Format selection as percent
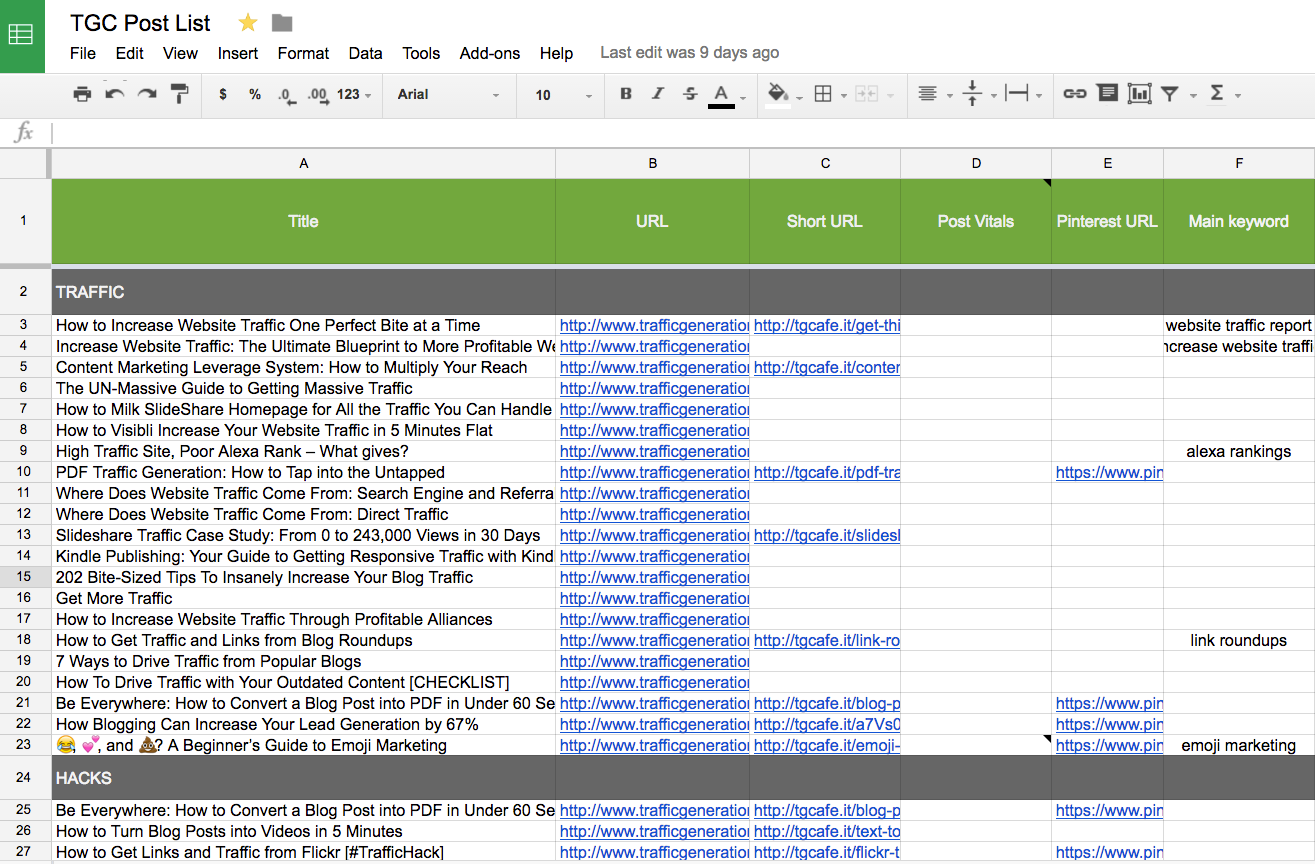This screenshot has height=864, width=1315. click(x=255, y=94)
